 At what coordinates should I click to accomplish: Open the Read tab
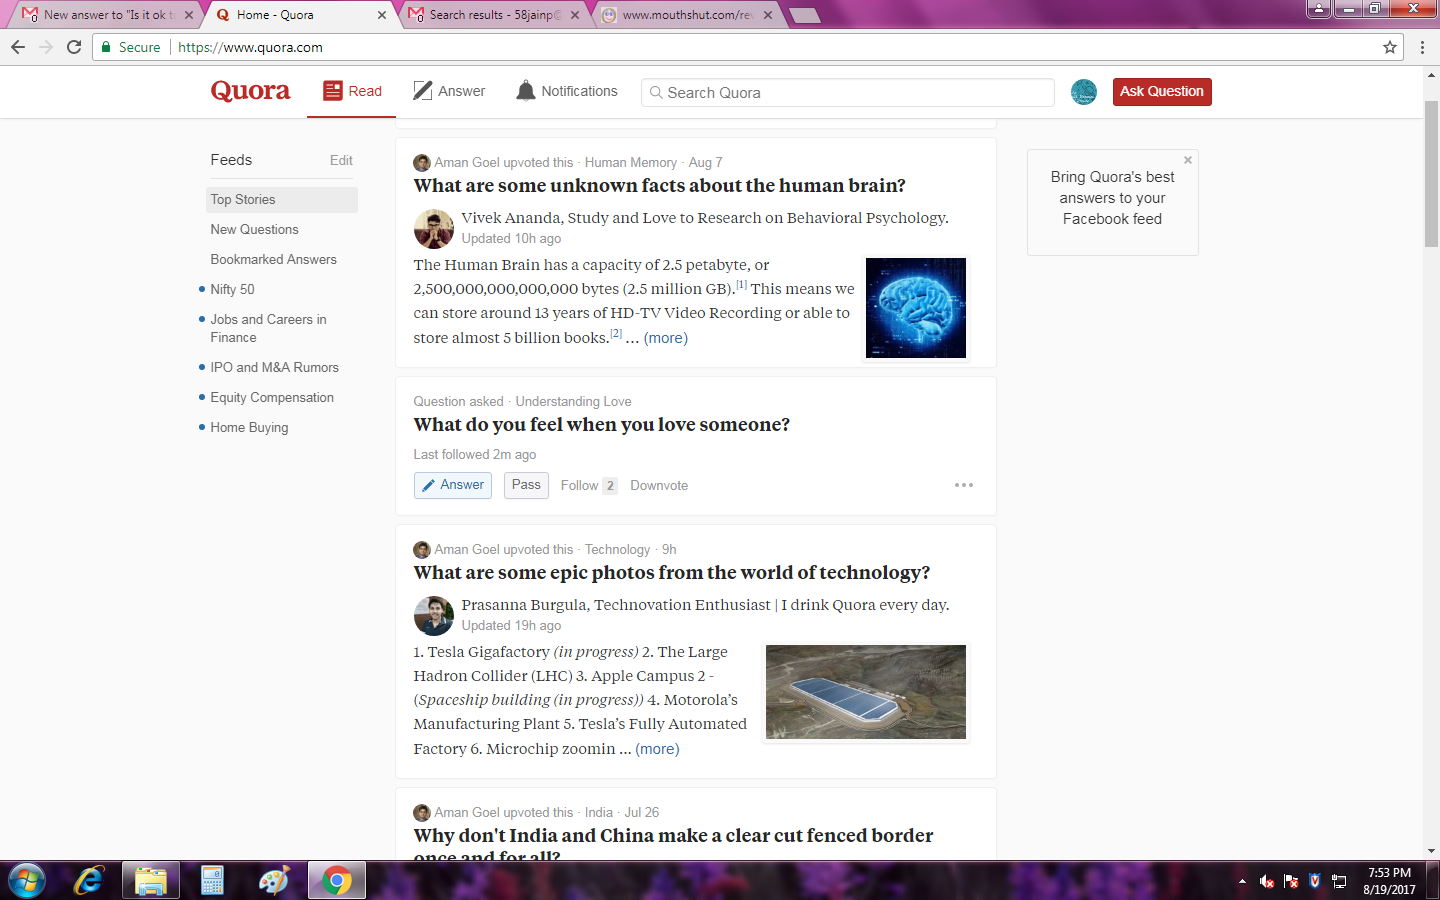pos(352,91)
